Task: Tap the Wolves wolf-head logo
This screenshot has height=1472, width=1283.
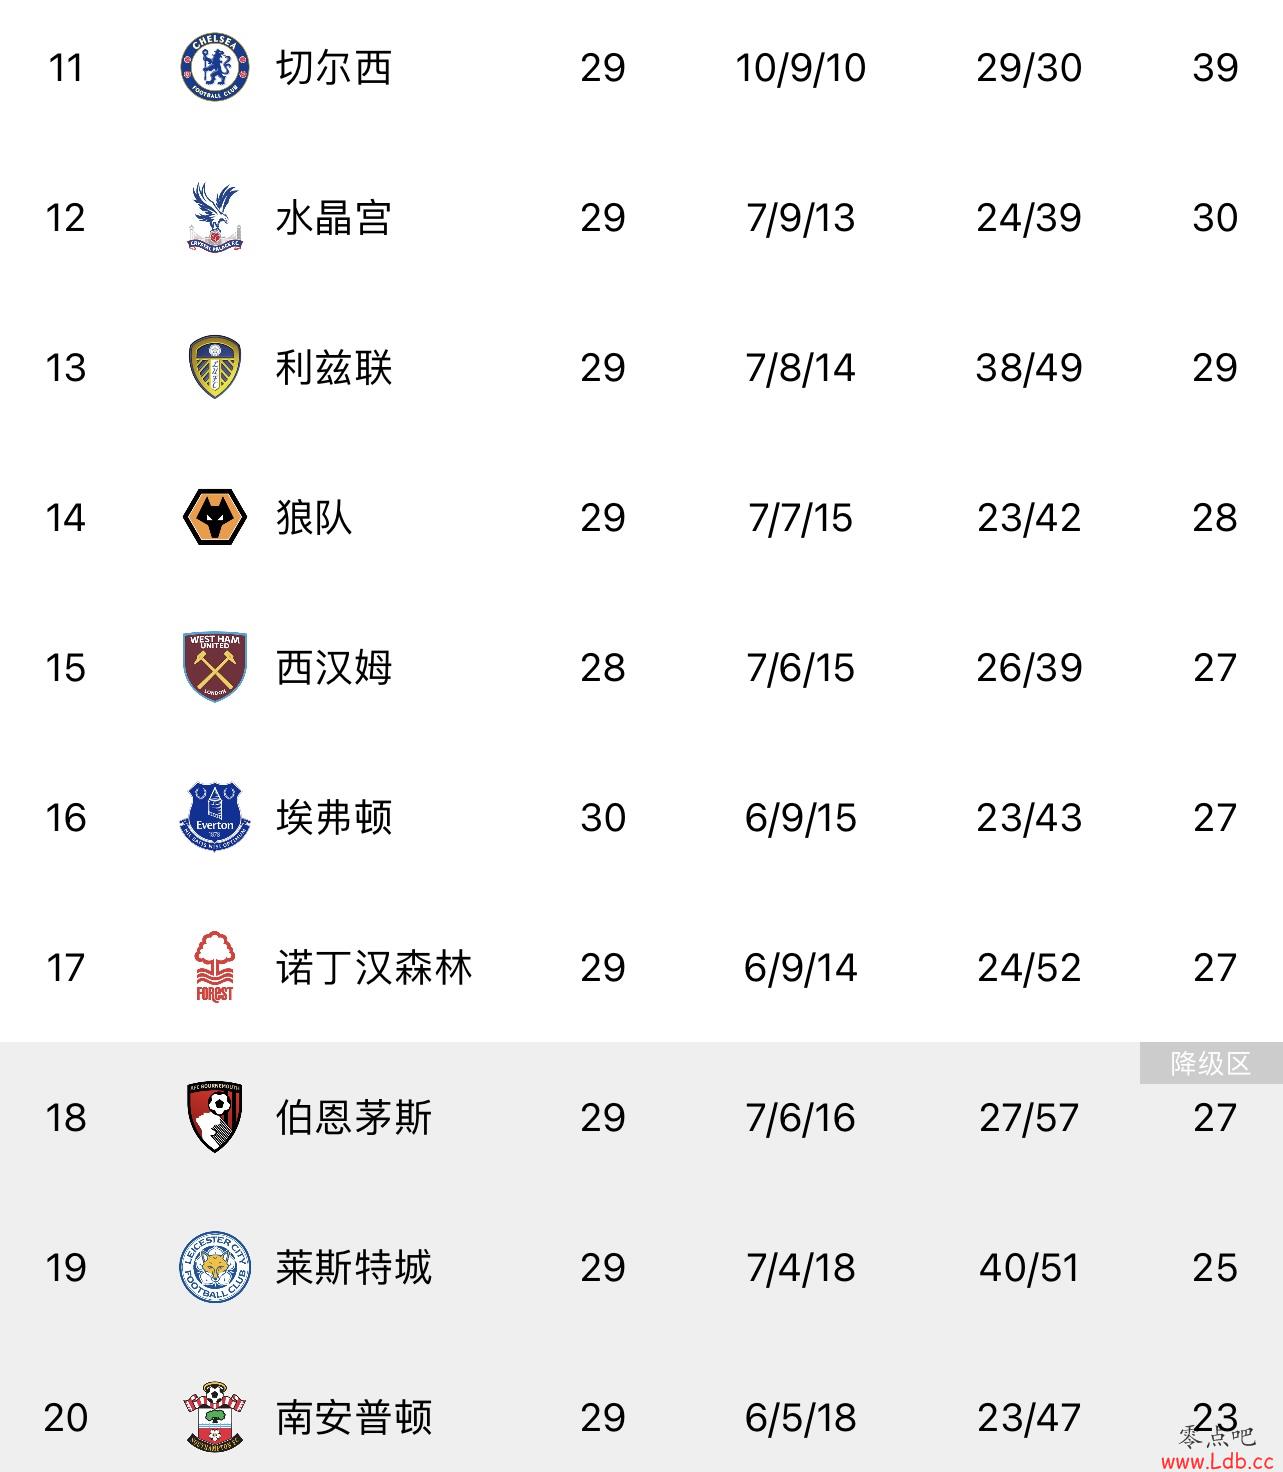Action: pos(214,517)
